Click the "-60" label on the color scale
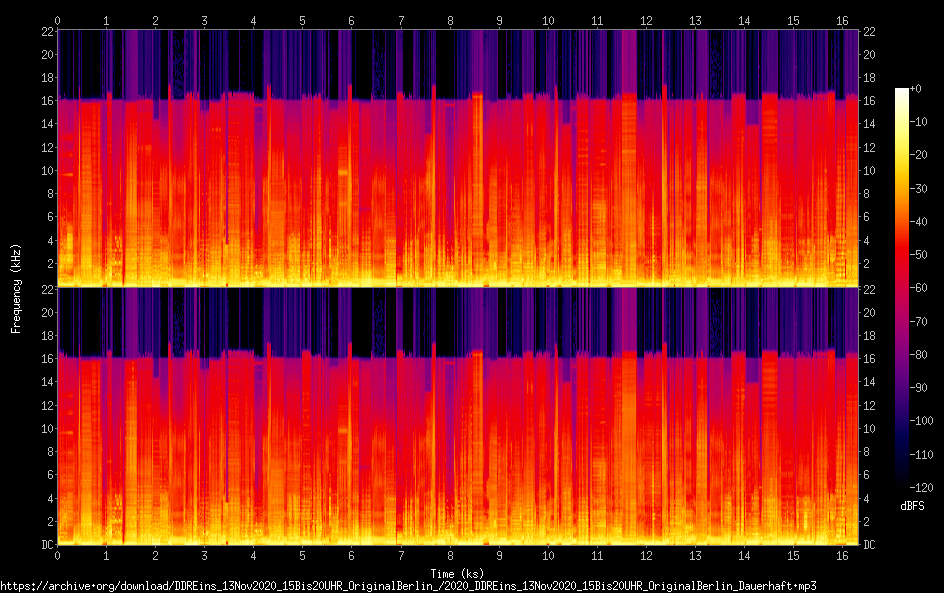Screen dimensions: 944x593 tap(918, 288)
